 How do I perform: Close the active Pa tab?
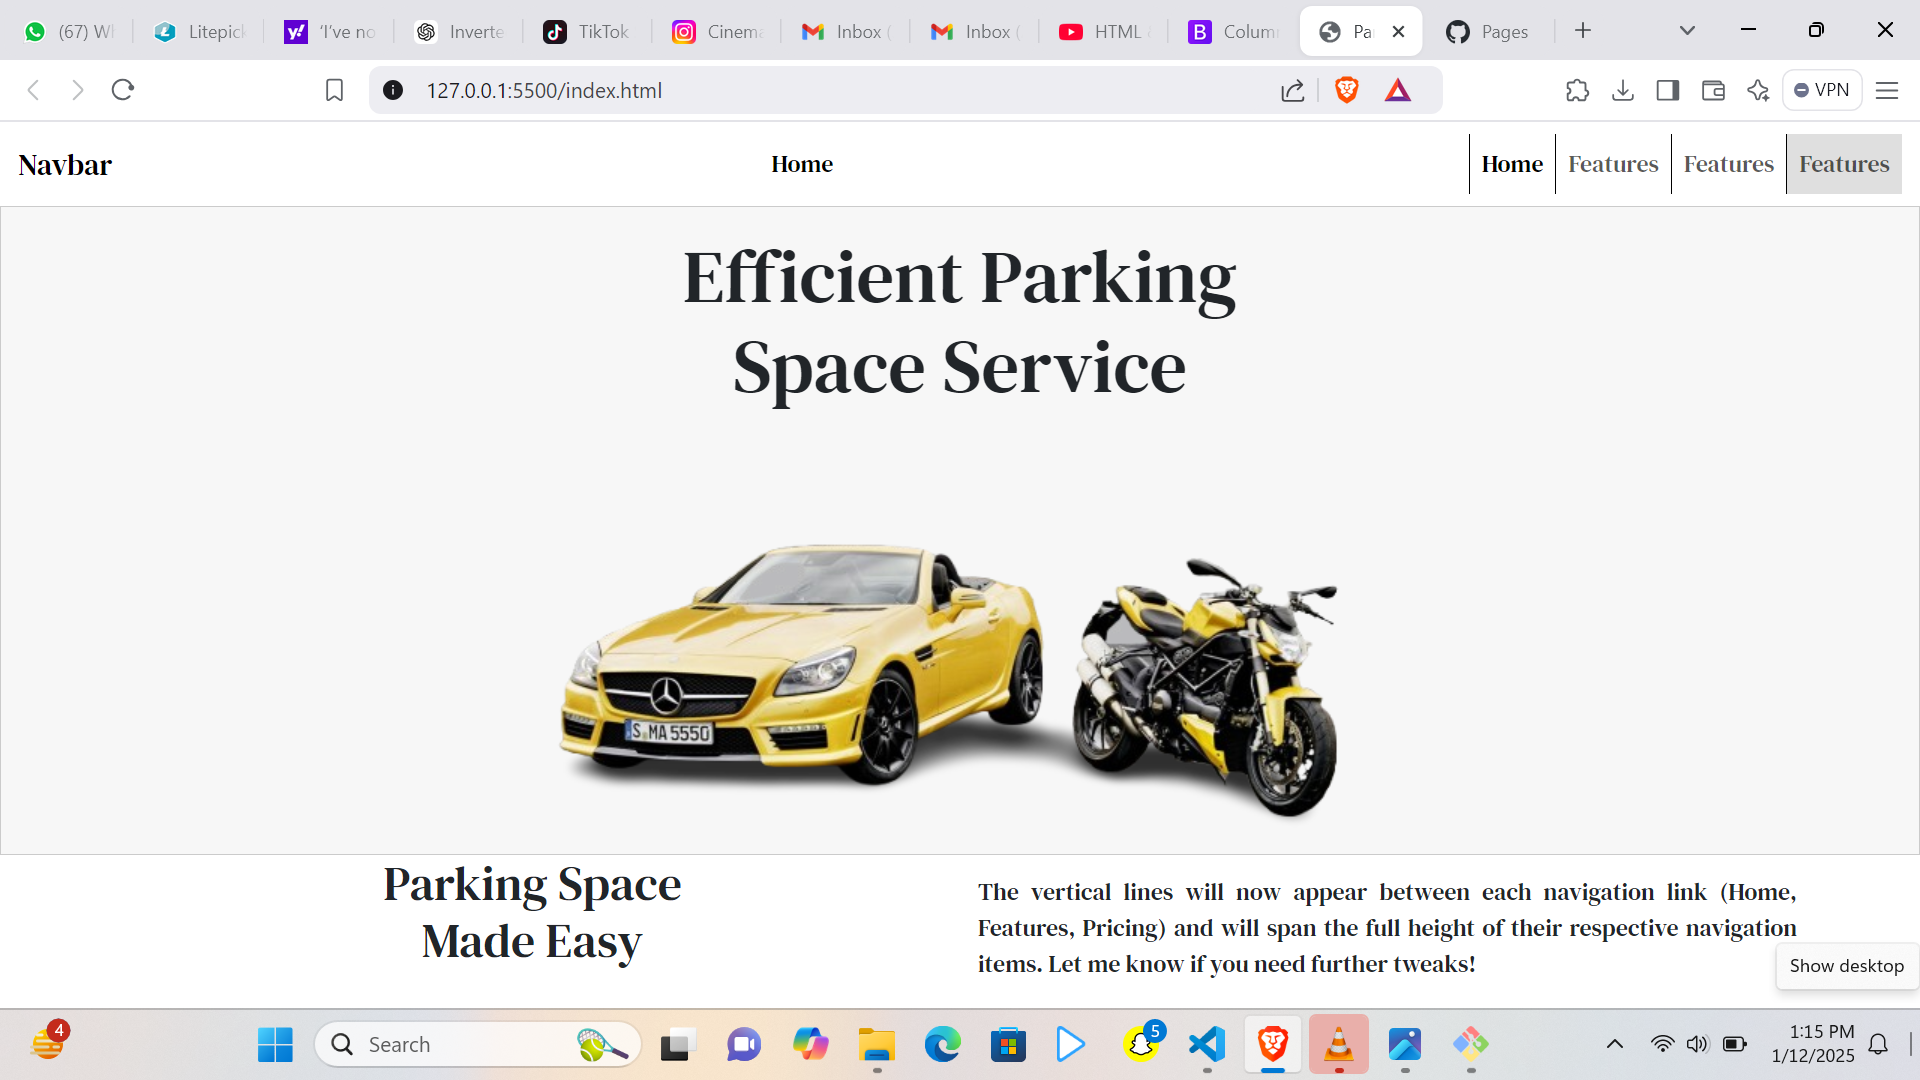coord(1399,31)
